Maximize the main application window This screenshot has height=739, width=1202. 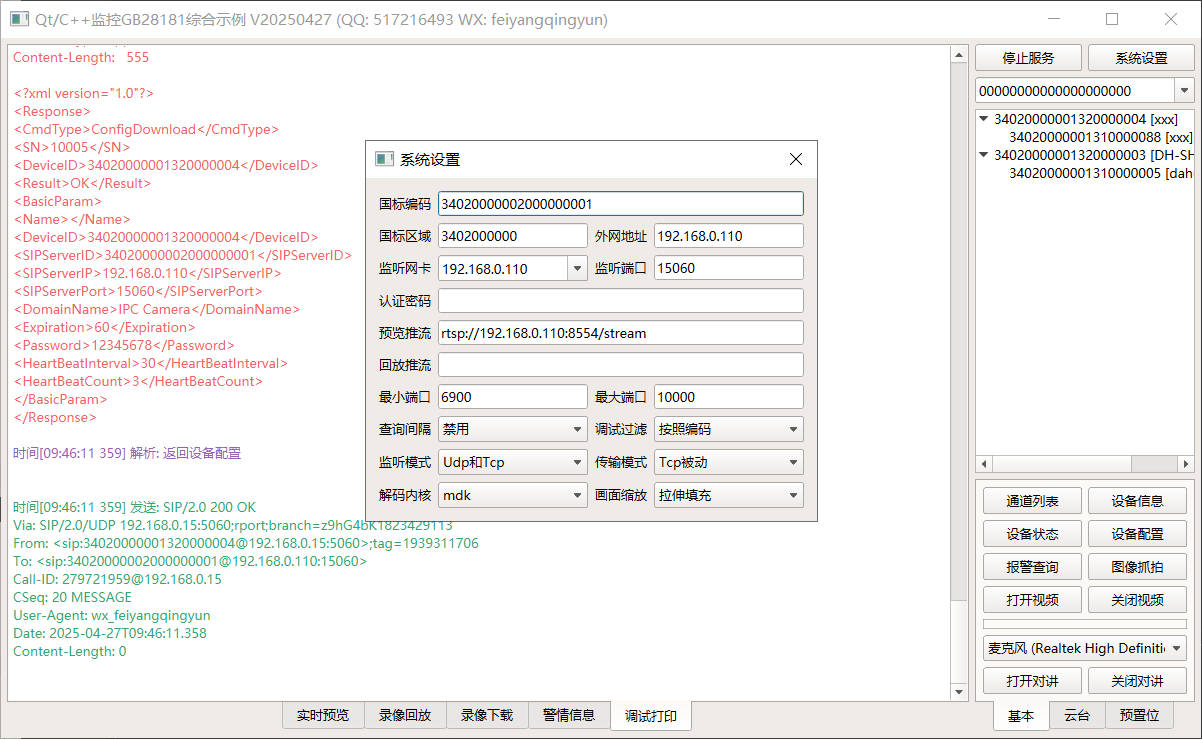click(x=1112, y=19)
